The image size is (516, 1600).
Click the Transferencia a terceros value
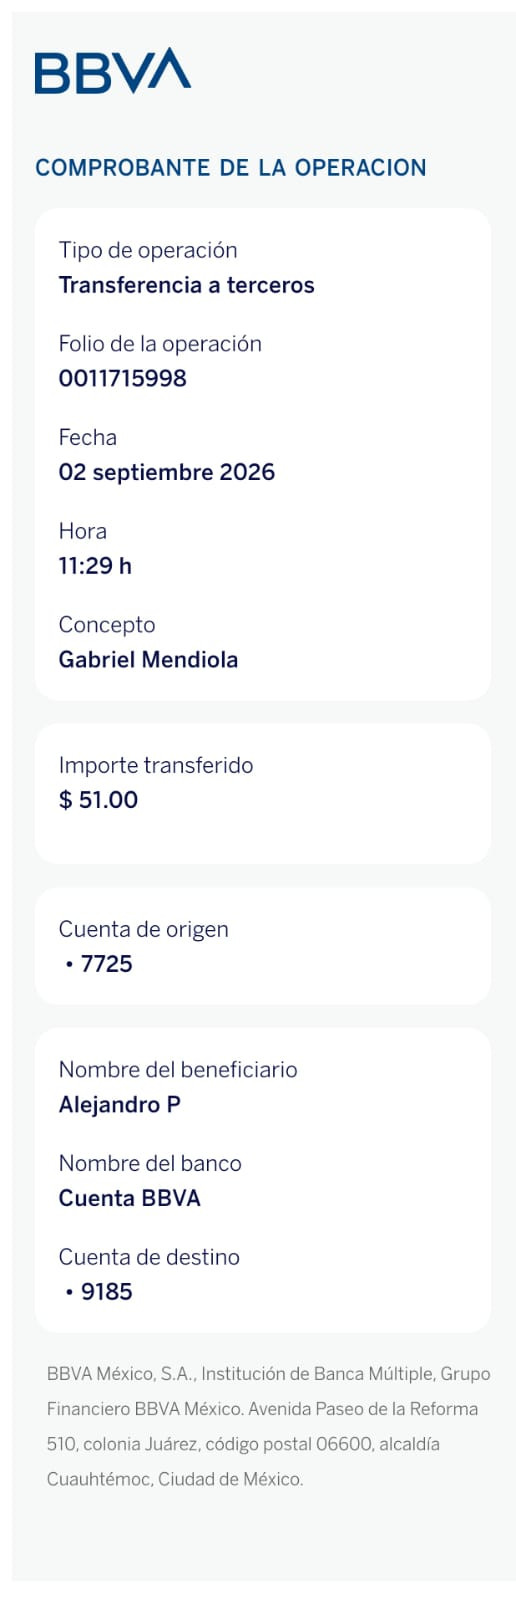186,285
